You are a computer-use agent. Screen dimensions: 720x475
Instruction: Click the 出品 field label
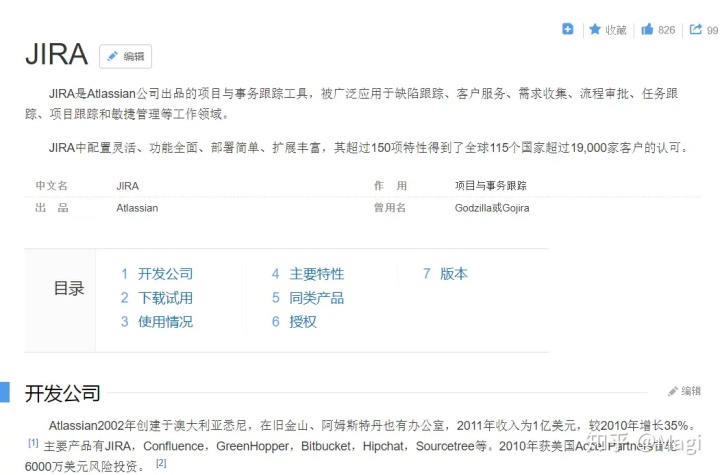[51, 208]
